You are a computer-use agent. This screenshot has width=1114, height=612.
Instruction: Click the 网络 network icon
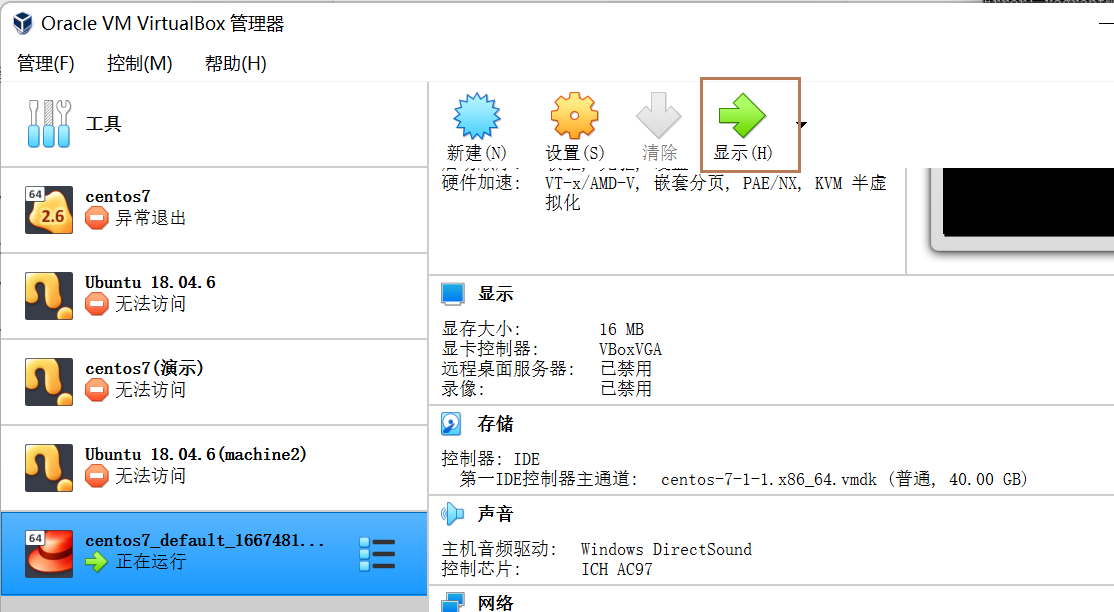pyautogui.click(x=453, y=602)
